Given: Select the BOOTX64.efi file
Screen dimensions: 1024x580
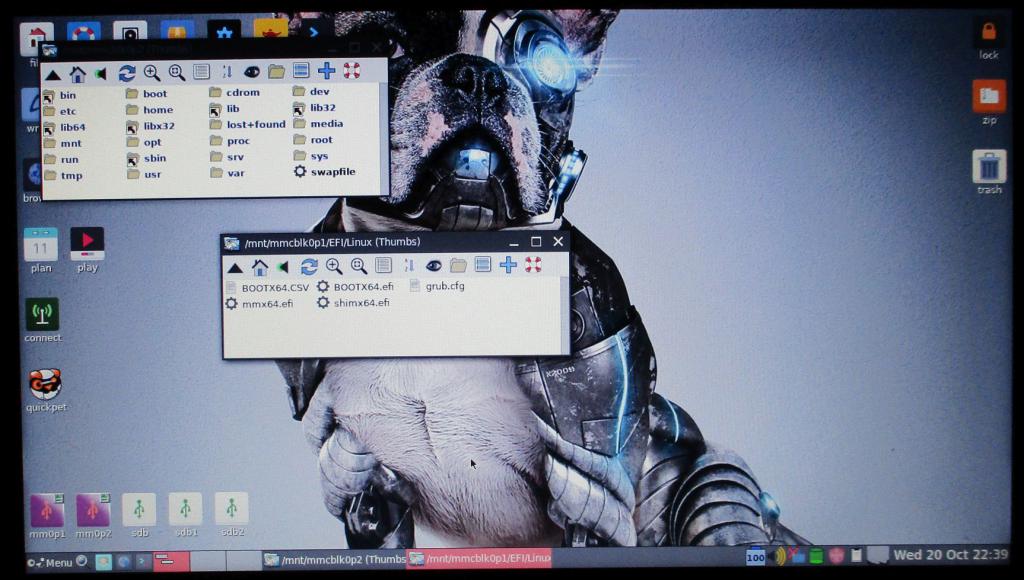Looking at the screenshot, I should (355, 286).
